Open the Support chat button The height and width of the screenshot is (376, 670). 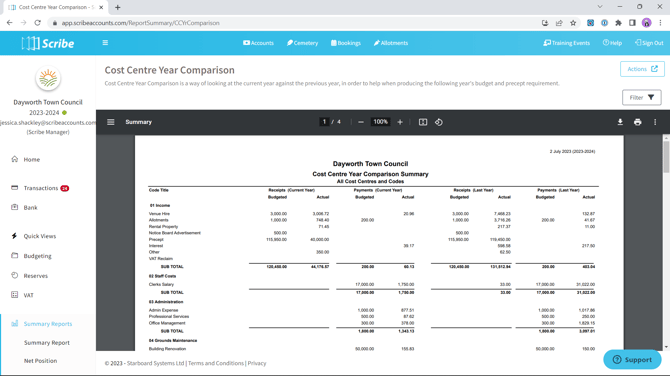pyautogui.click(x=632, y=360)
